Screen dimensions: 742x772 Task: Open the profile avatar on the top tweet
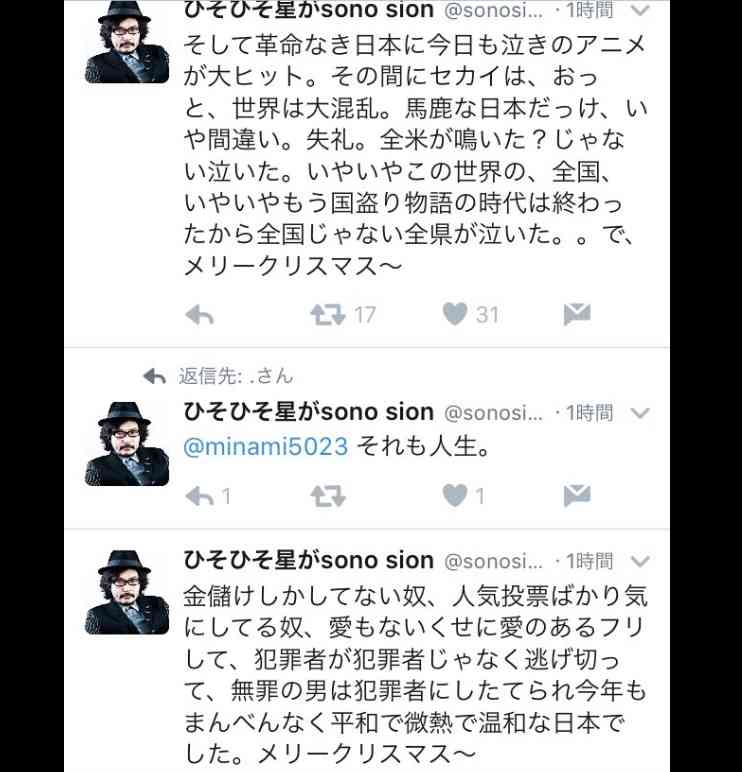click(127, 41)
